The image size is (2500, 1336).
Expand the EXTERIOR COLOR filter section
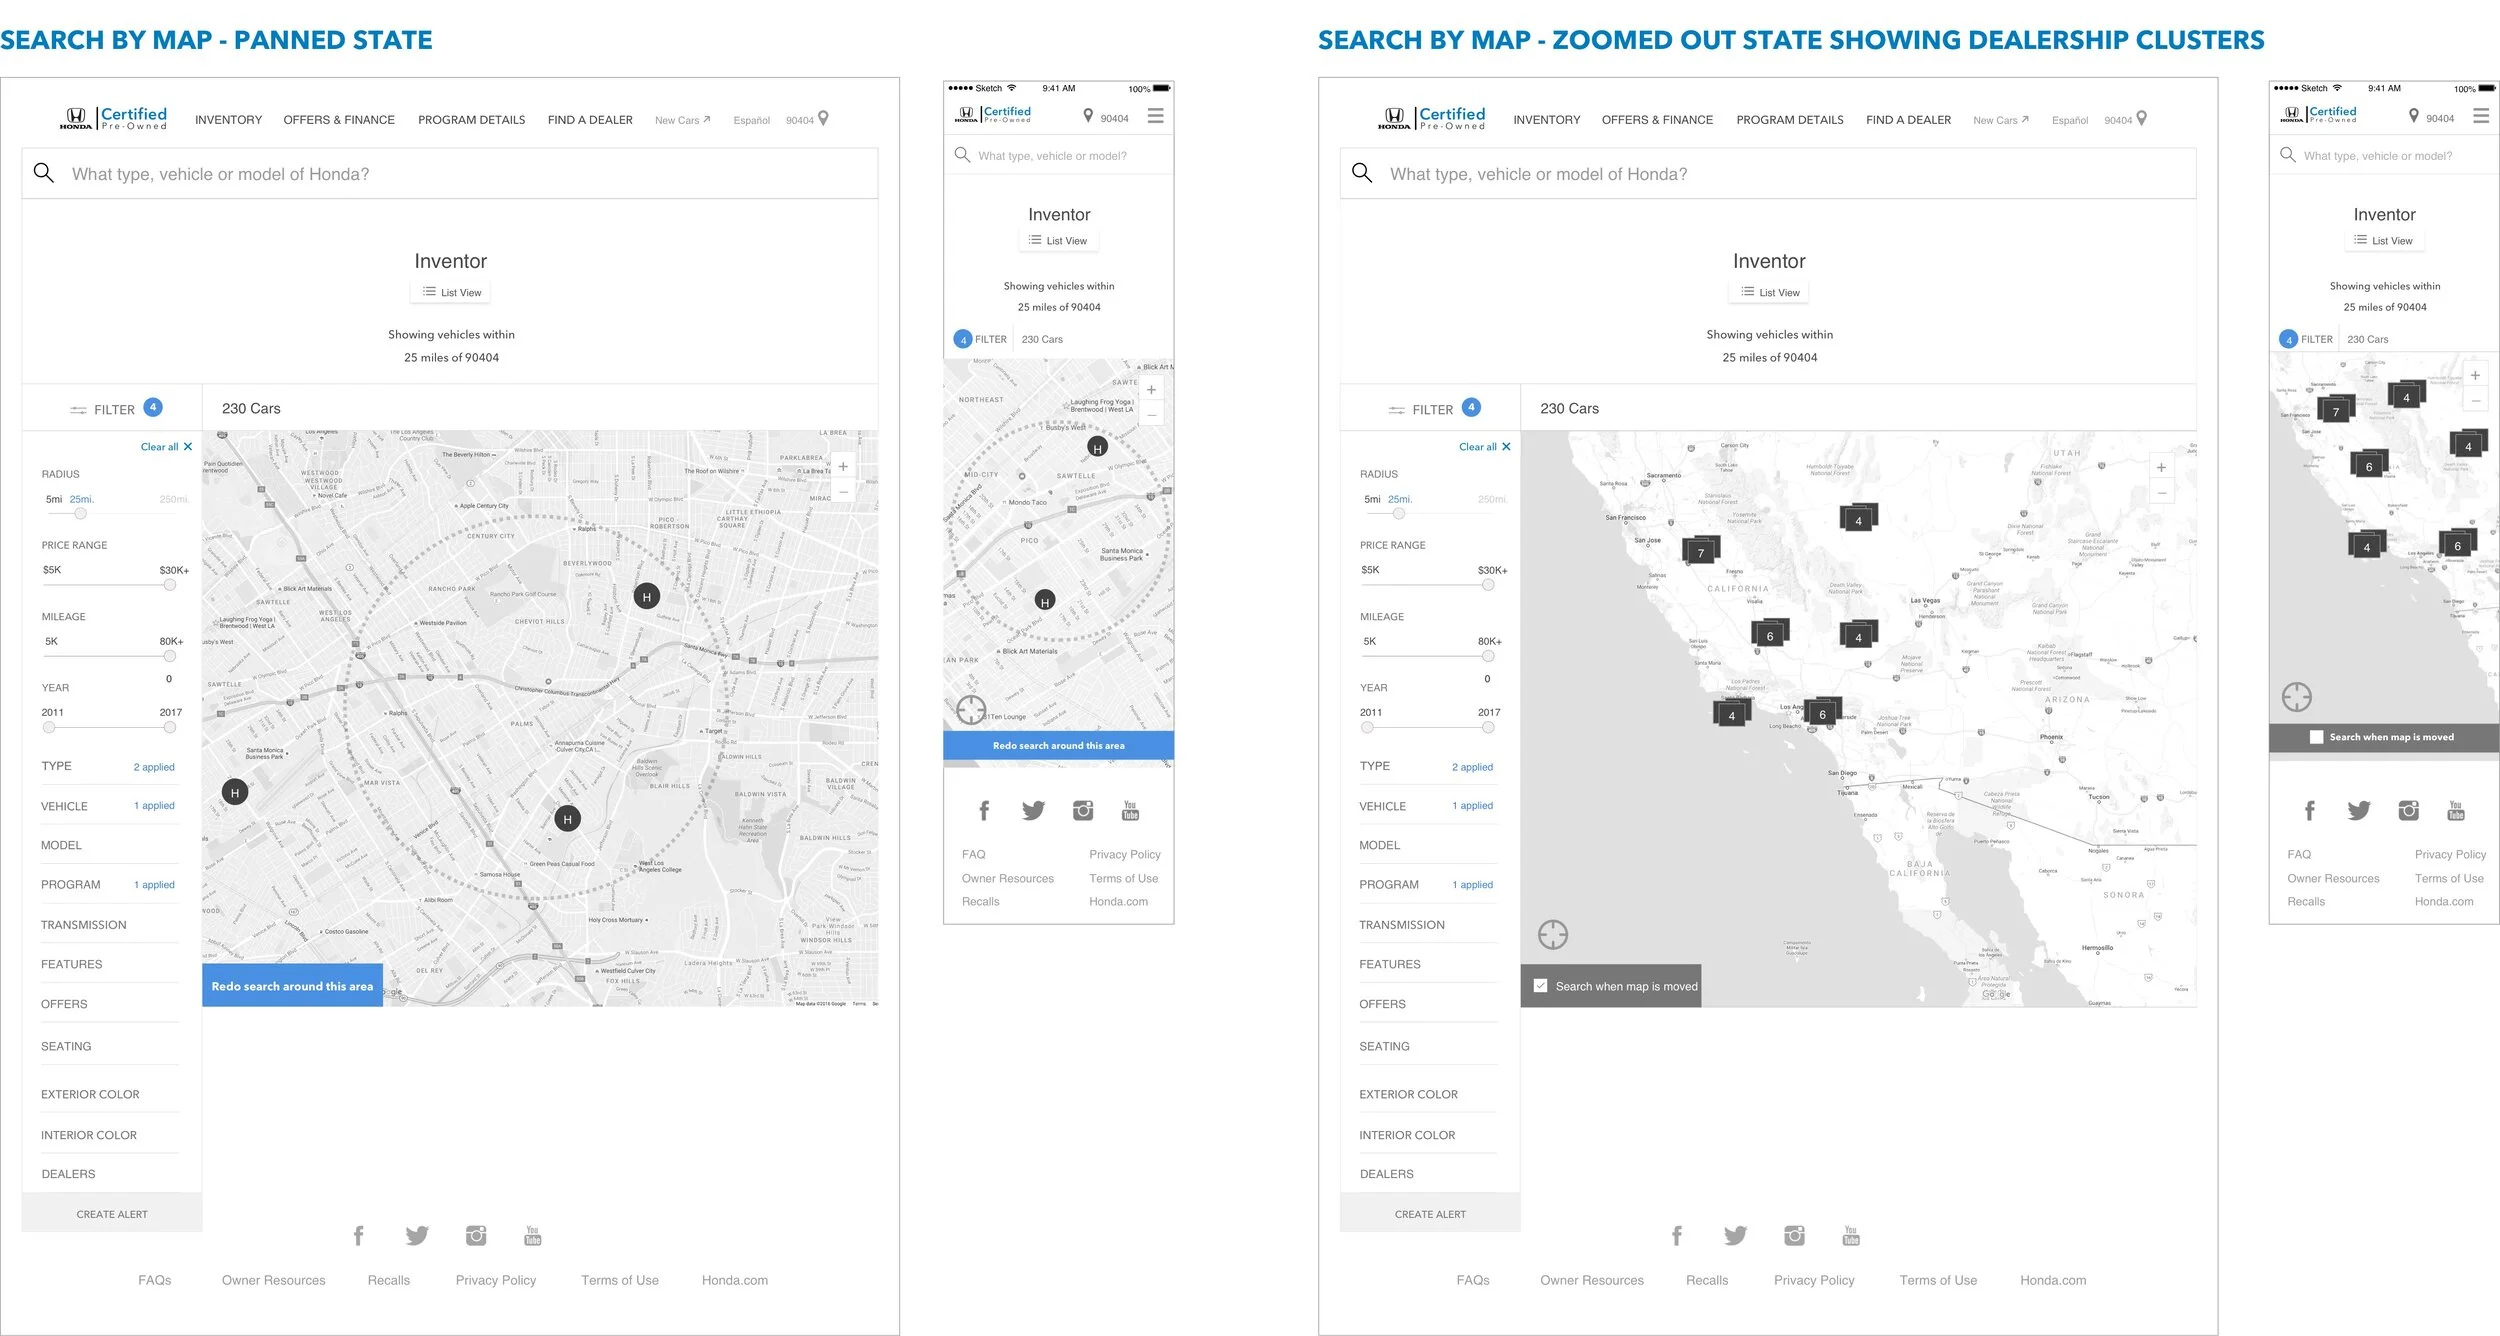tap(90, 1093)
